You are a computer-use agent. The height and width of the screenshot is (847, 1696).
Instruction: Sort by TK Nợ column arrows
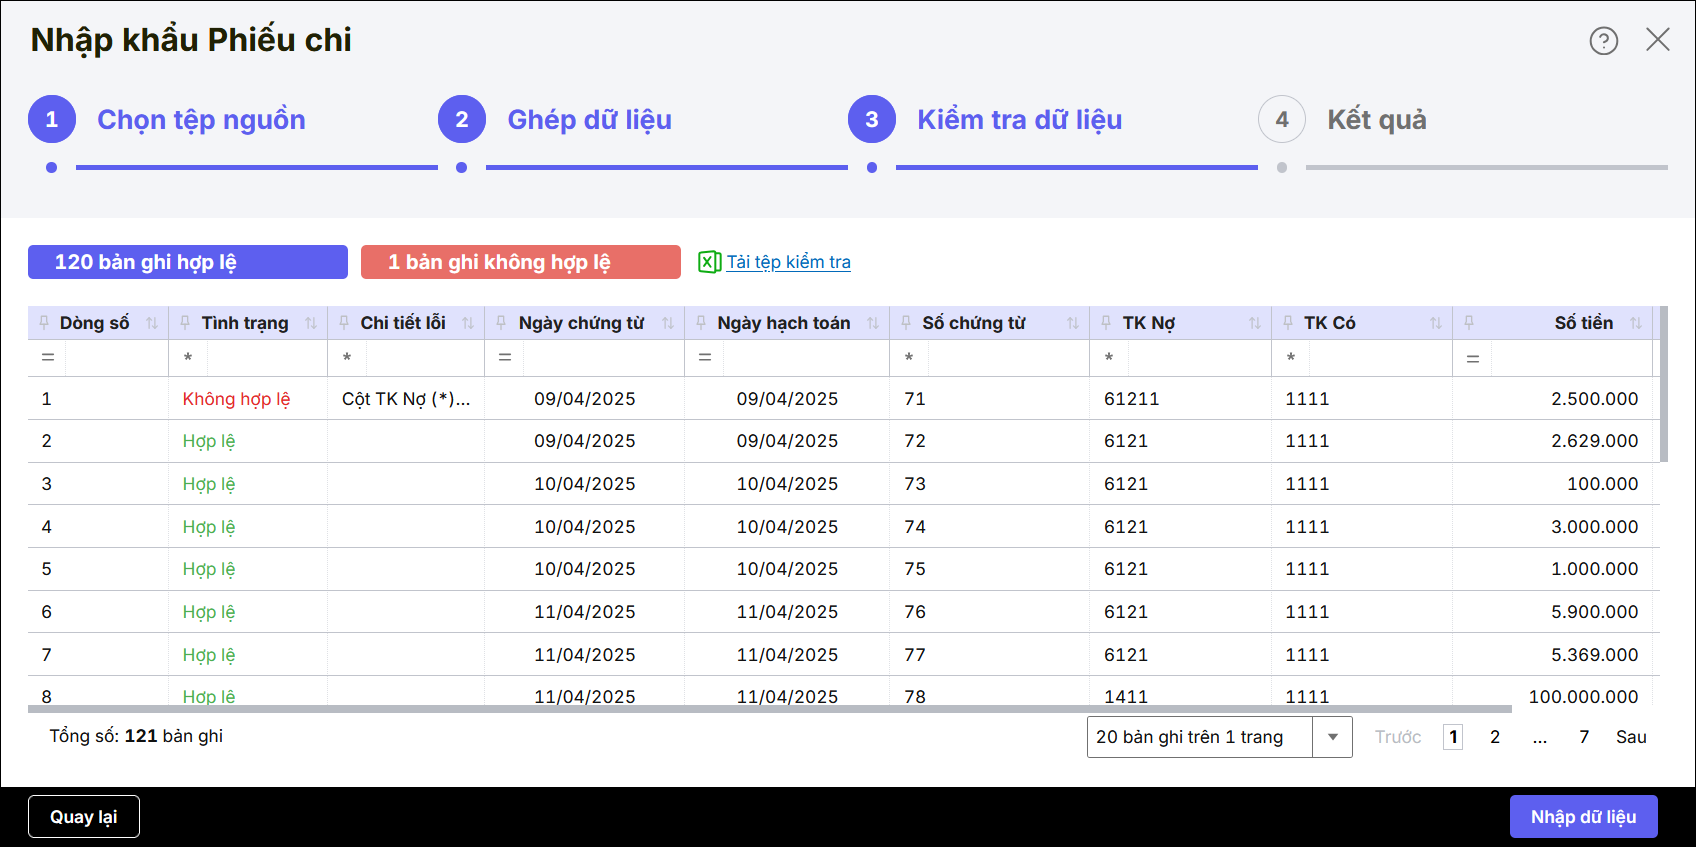coord(1255,323)
